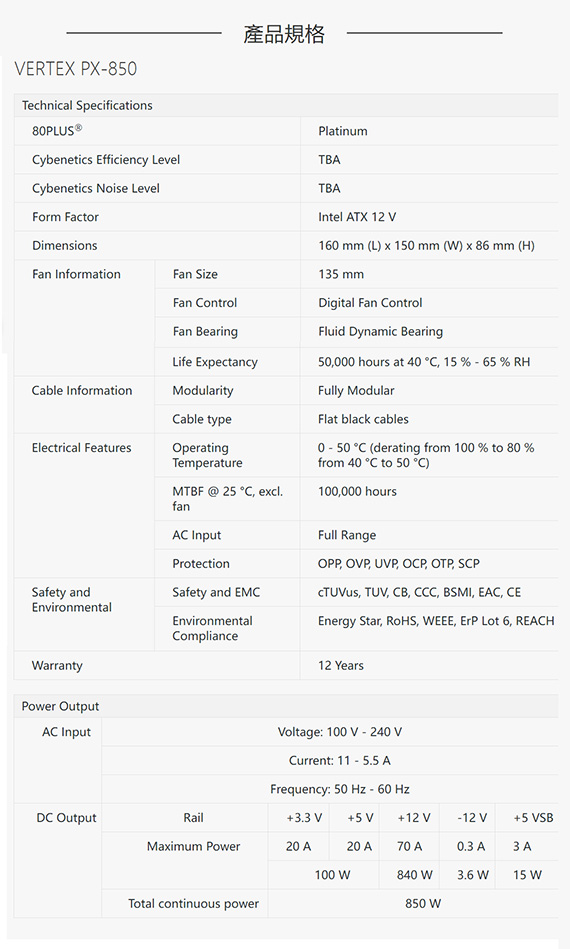
Task: Select the 850 W total continuous power cell
Action: click(x=423, y=904)
